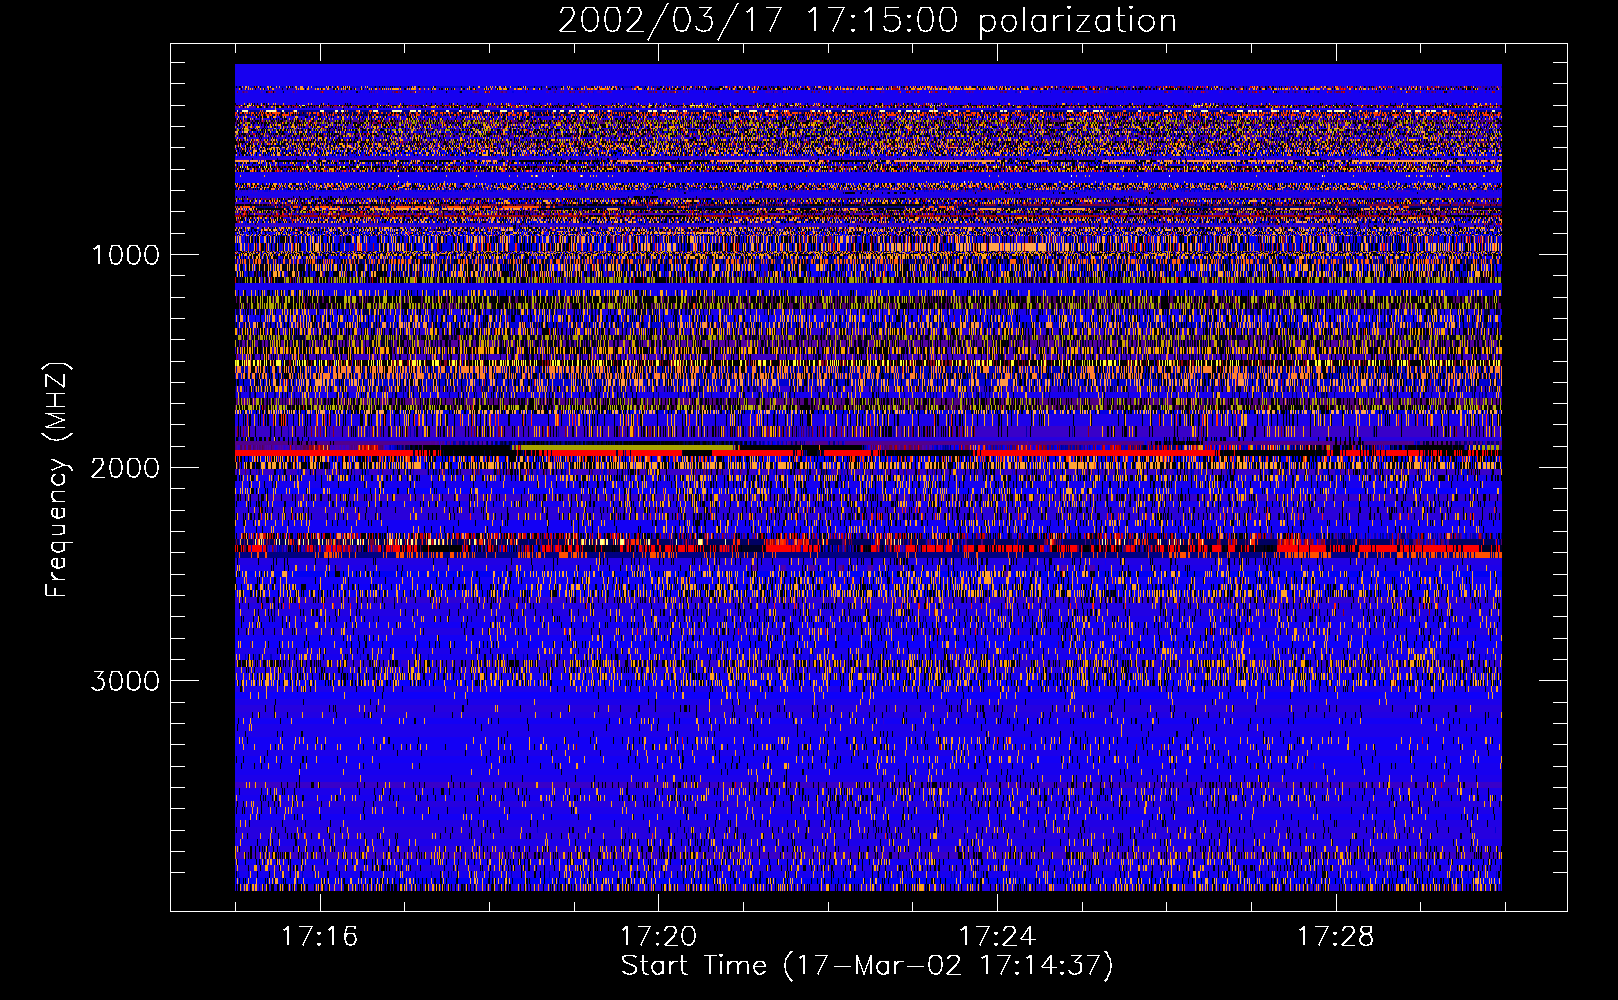This screenshot has width=1618, height=1000.
Task: Select the 1000 frequency tick label
Action: (125, 255)
